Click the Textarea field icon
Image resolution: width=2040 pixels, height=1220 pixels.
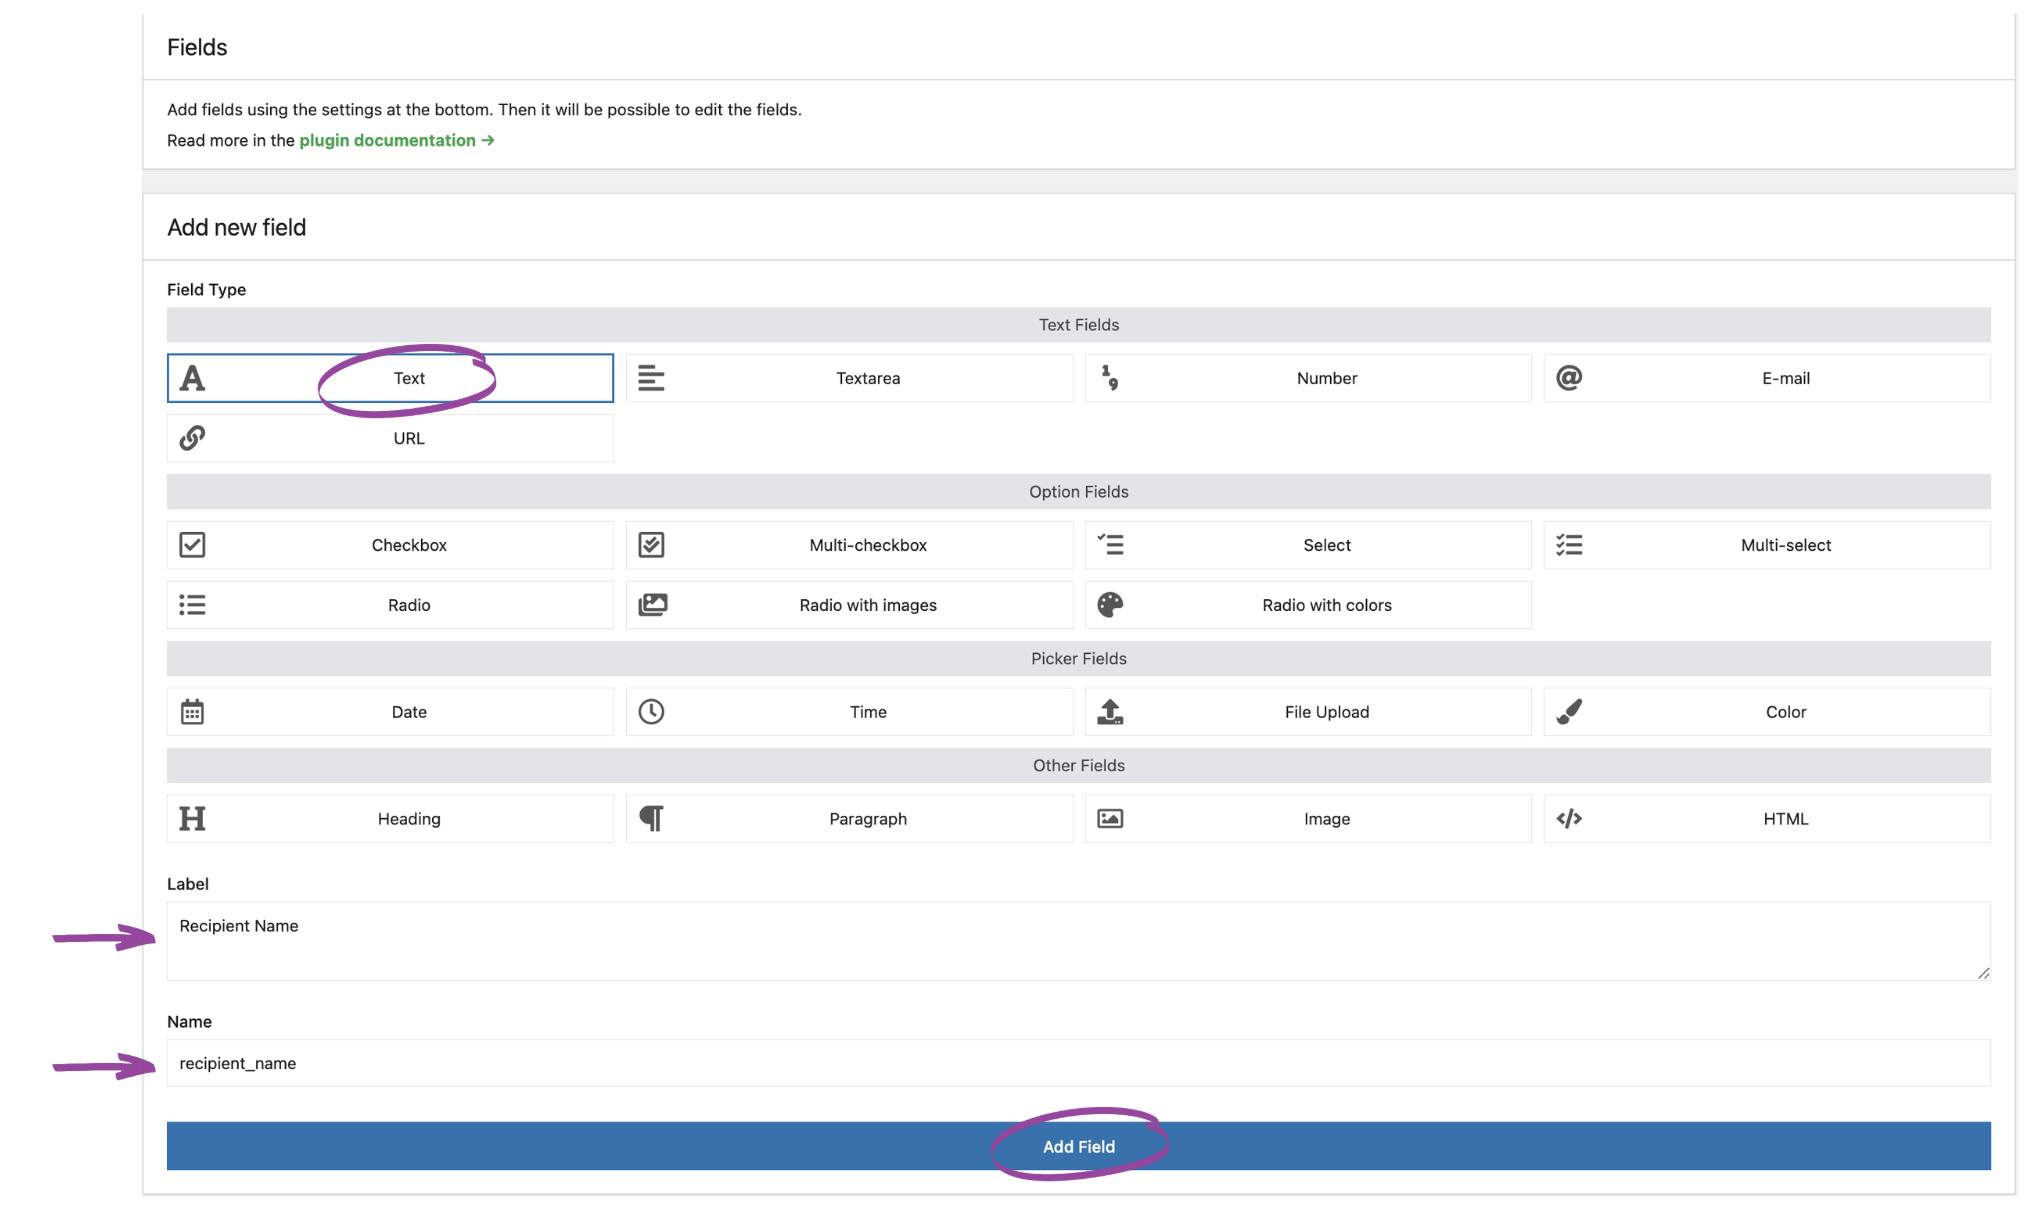point(651,377)
